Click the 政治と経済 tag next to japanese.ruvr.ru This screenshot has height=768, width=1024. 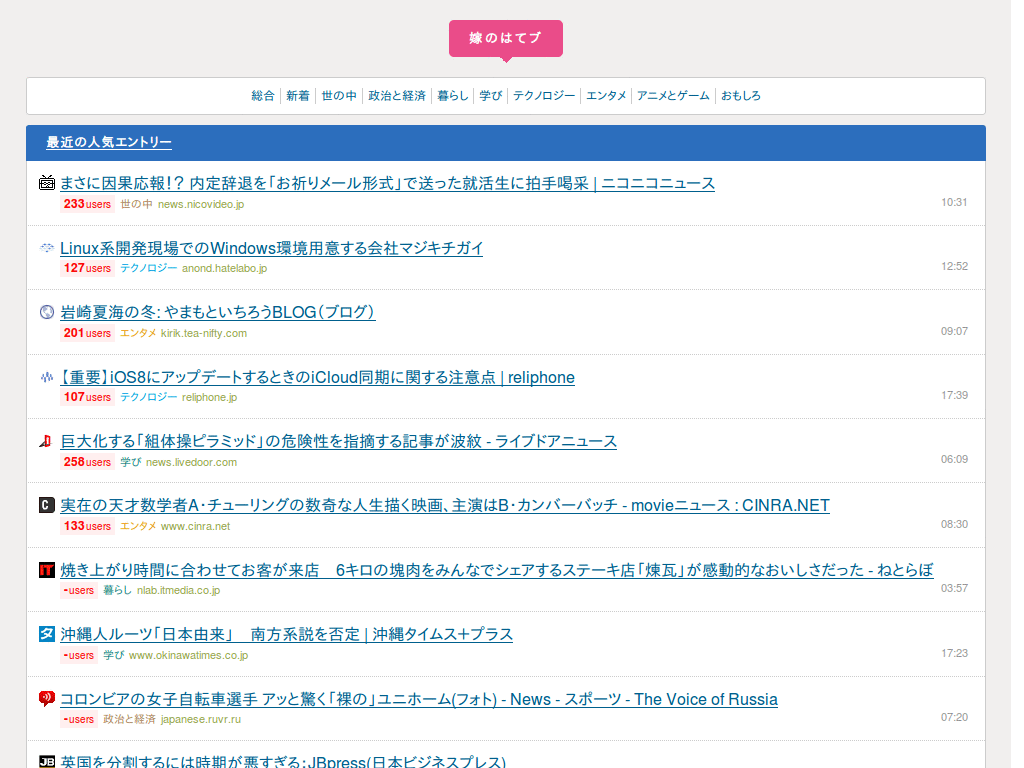[129, 719]
